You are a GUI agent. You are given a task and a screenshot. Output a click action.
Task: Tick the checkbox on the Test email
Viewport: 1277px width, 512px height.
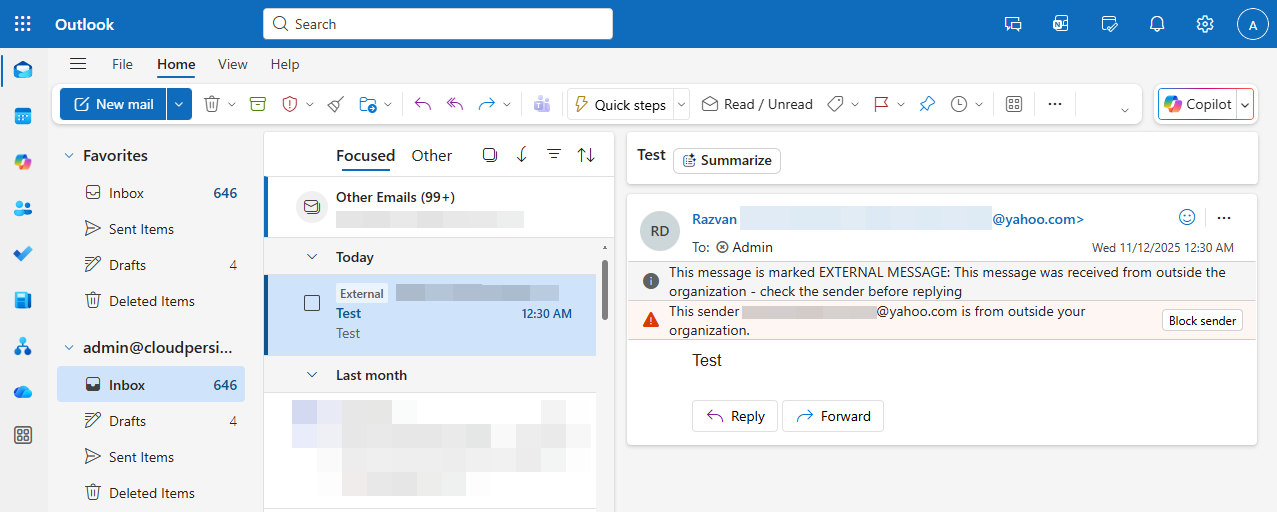coord(312,303)
